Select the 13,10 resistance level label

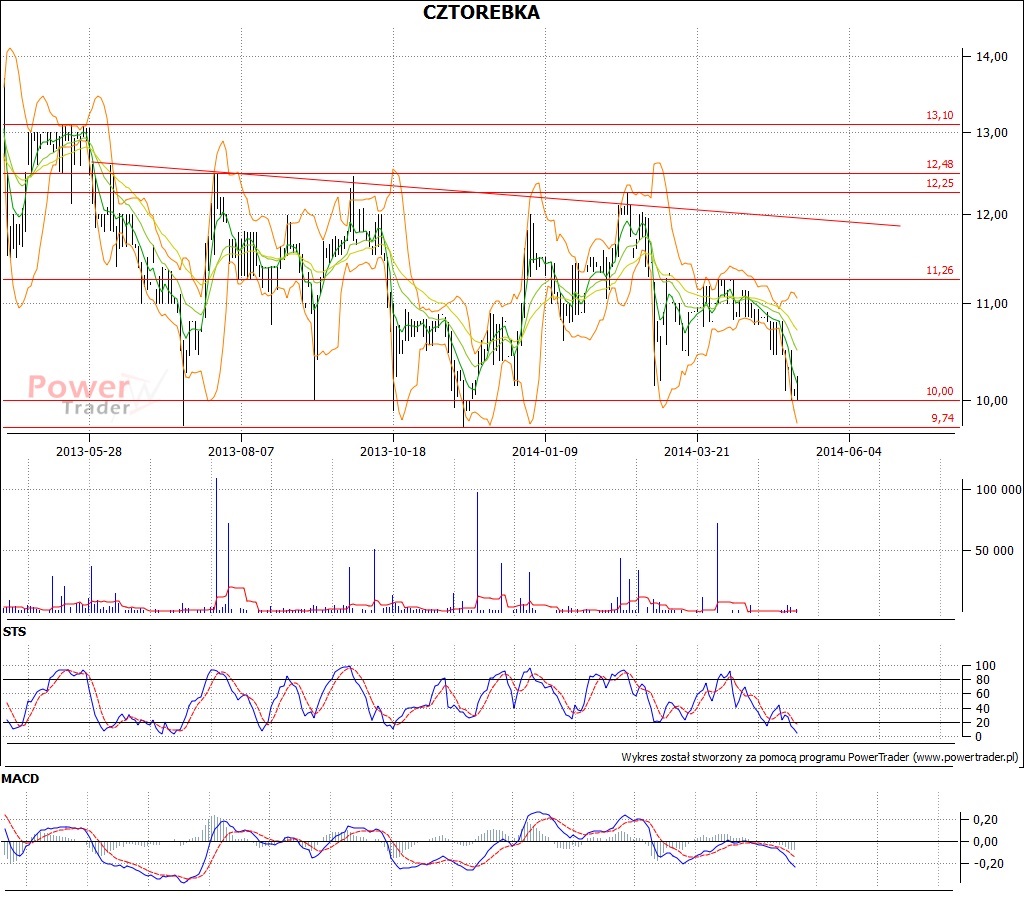pyautogui.click(x=939, y=115)
